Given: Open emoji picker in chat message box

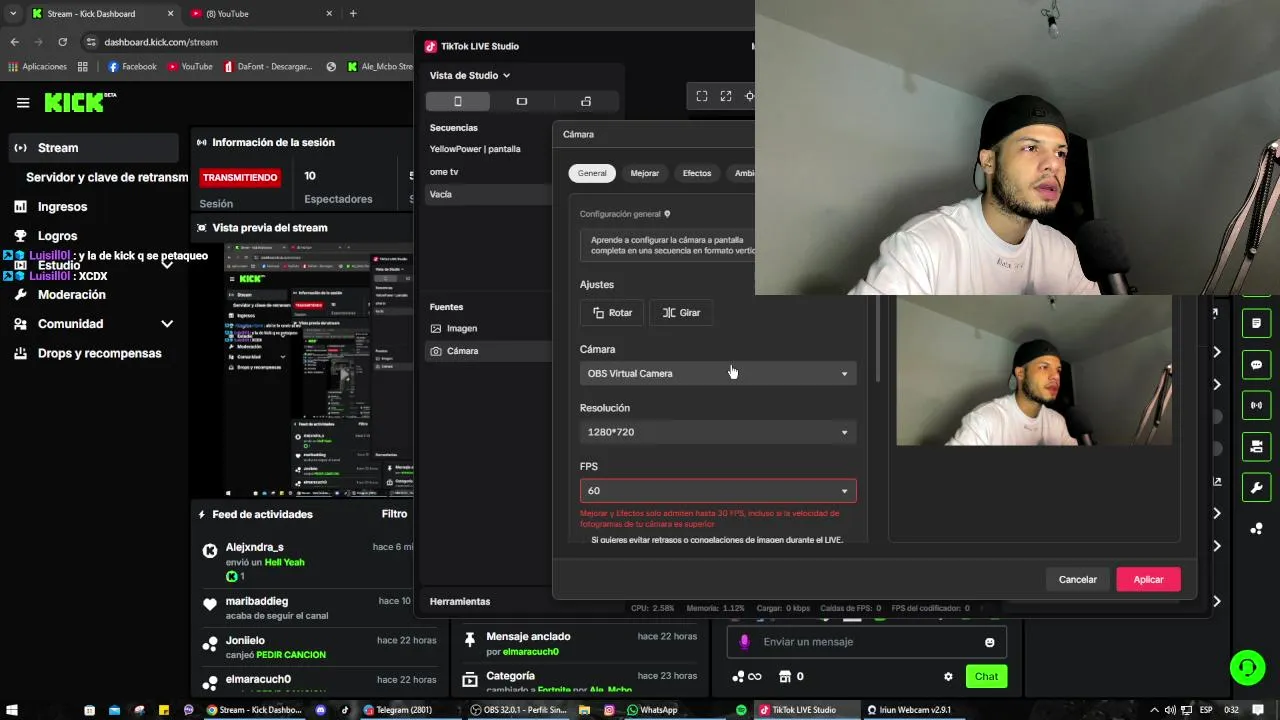Looking at the screenshot, I should tap(990, 642).
